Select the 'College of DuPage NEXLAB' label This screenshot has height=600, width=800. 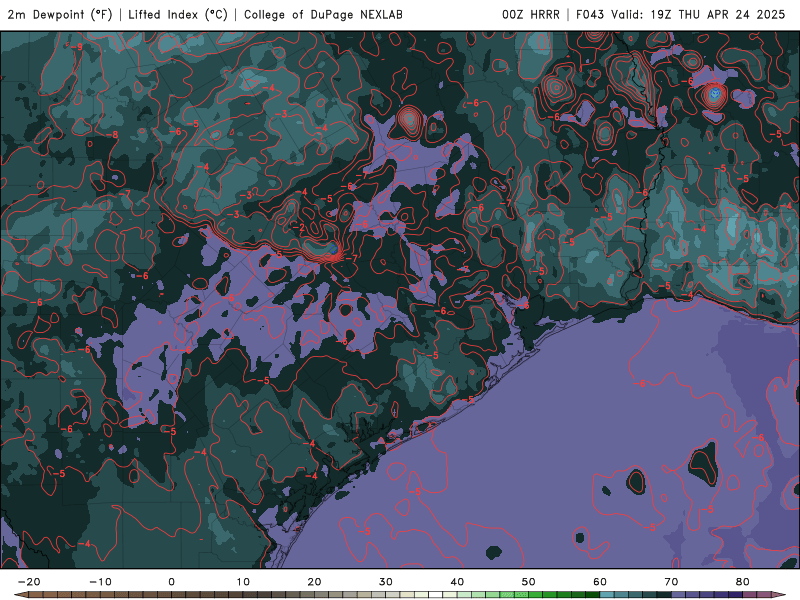[323, 14]
